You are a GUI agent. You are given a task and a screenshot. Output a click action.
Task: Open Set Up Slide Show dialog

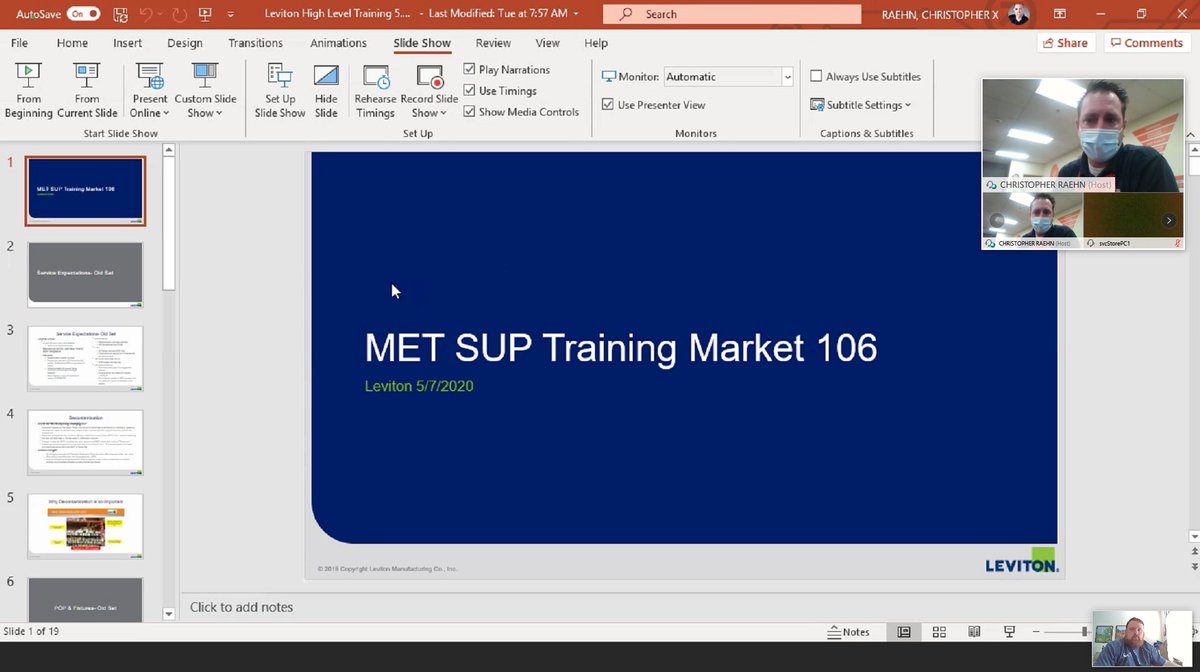click(x=280, y=90)
